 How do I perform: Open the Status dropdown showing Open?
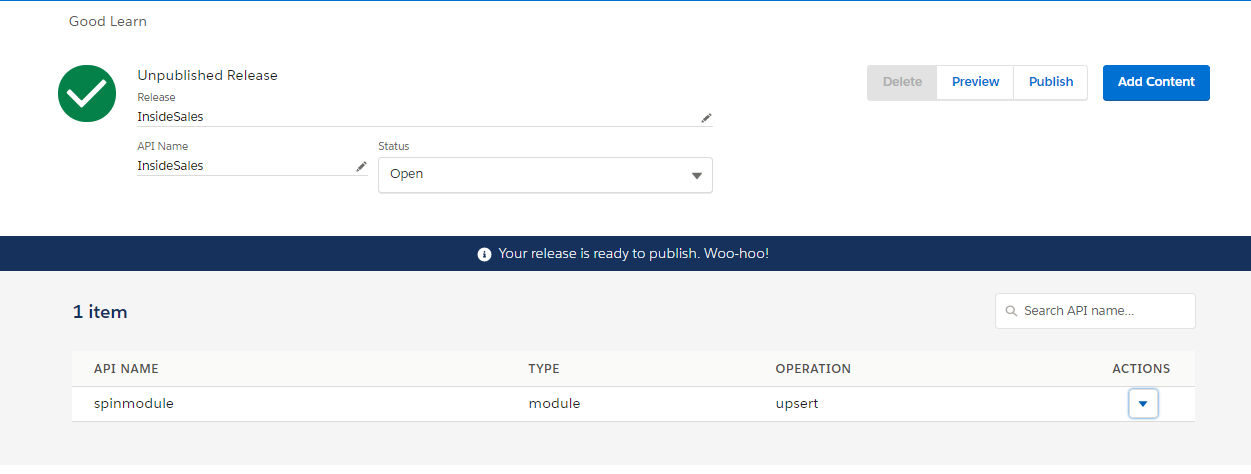coord(545,174)
